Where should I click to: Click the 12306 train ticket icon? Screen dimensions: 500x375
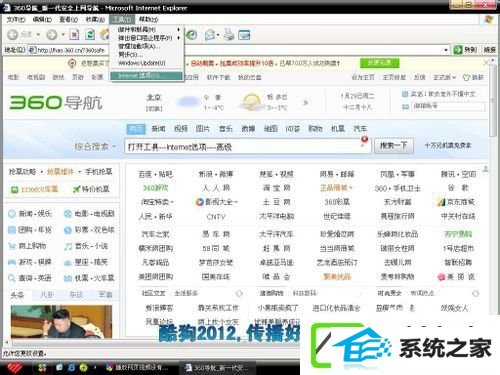(14, 190)
